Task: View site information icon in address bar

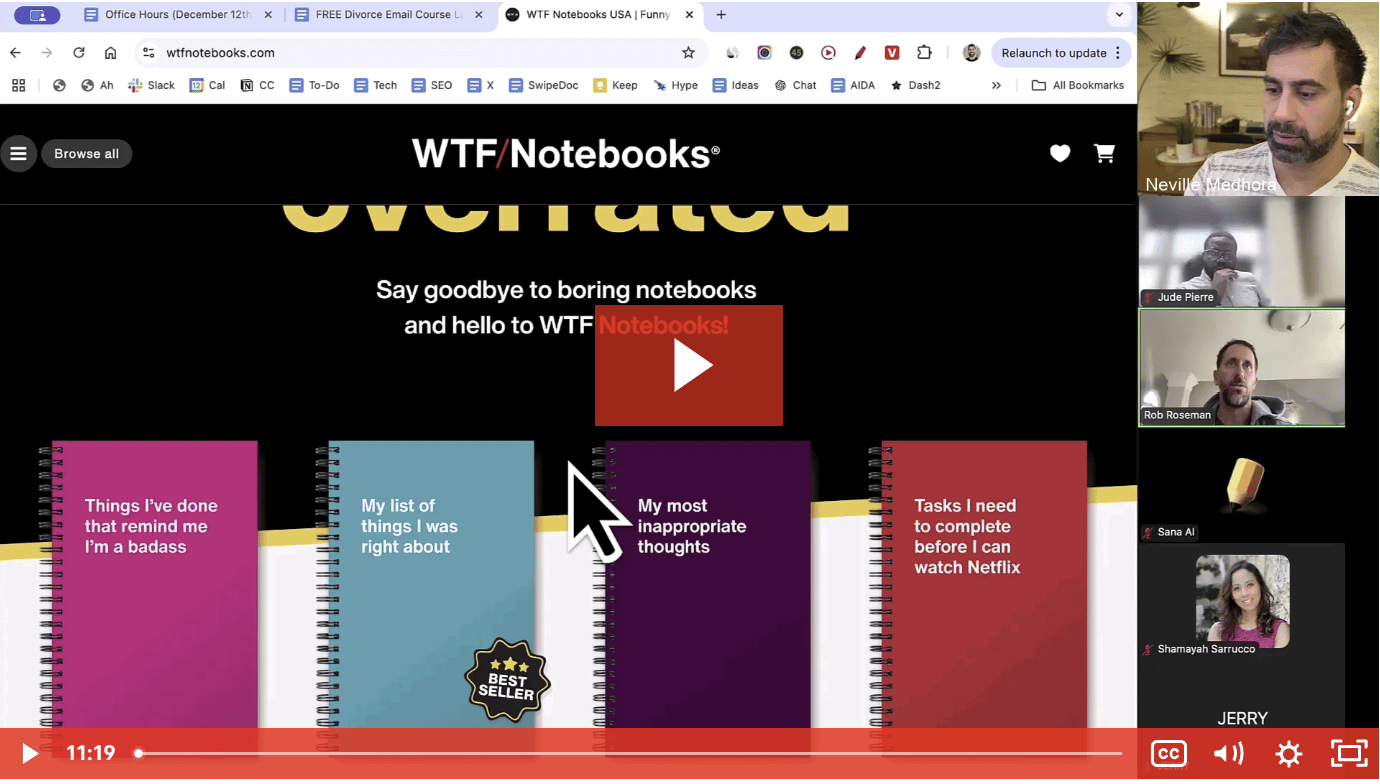Action: point(148,53)
